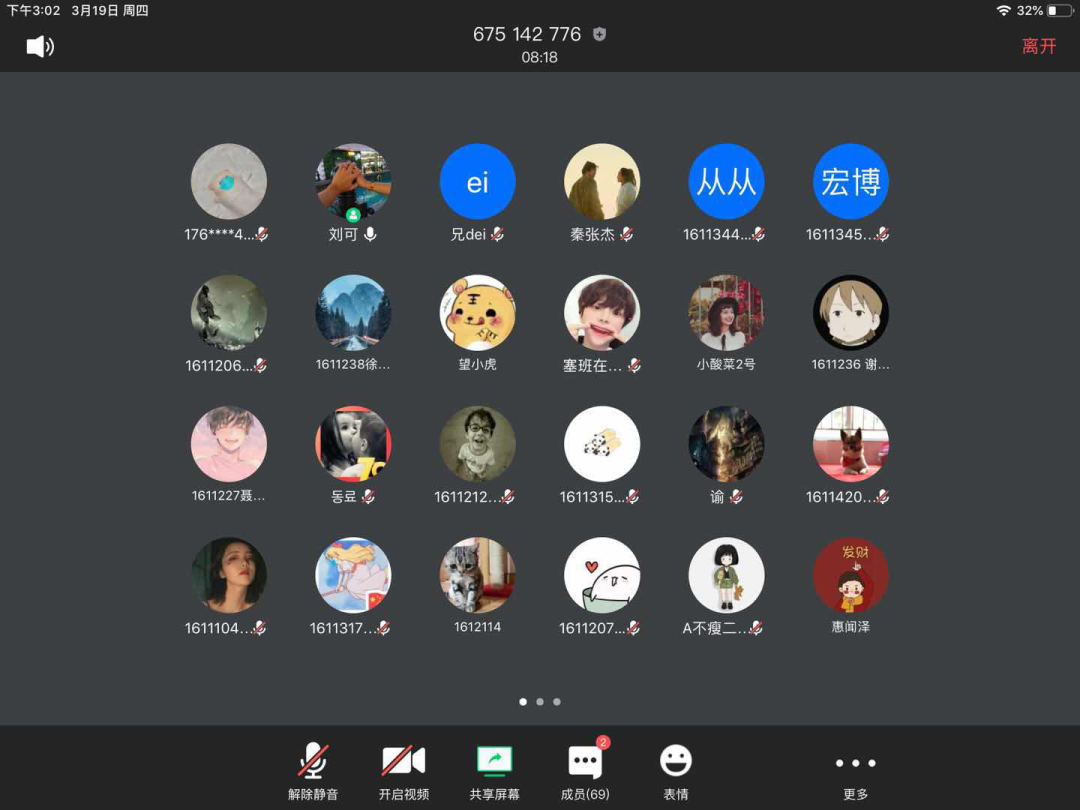Open meeting info via 675 142 776
Image resolution: width=1080 pixels, height=810 pixels.
527,34
